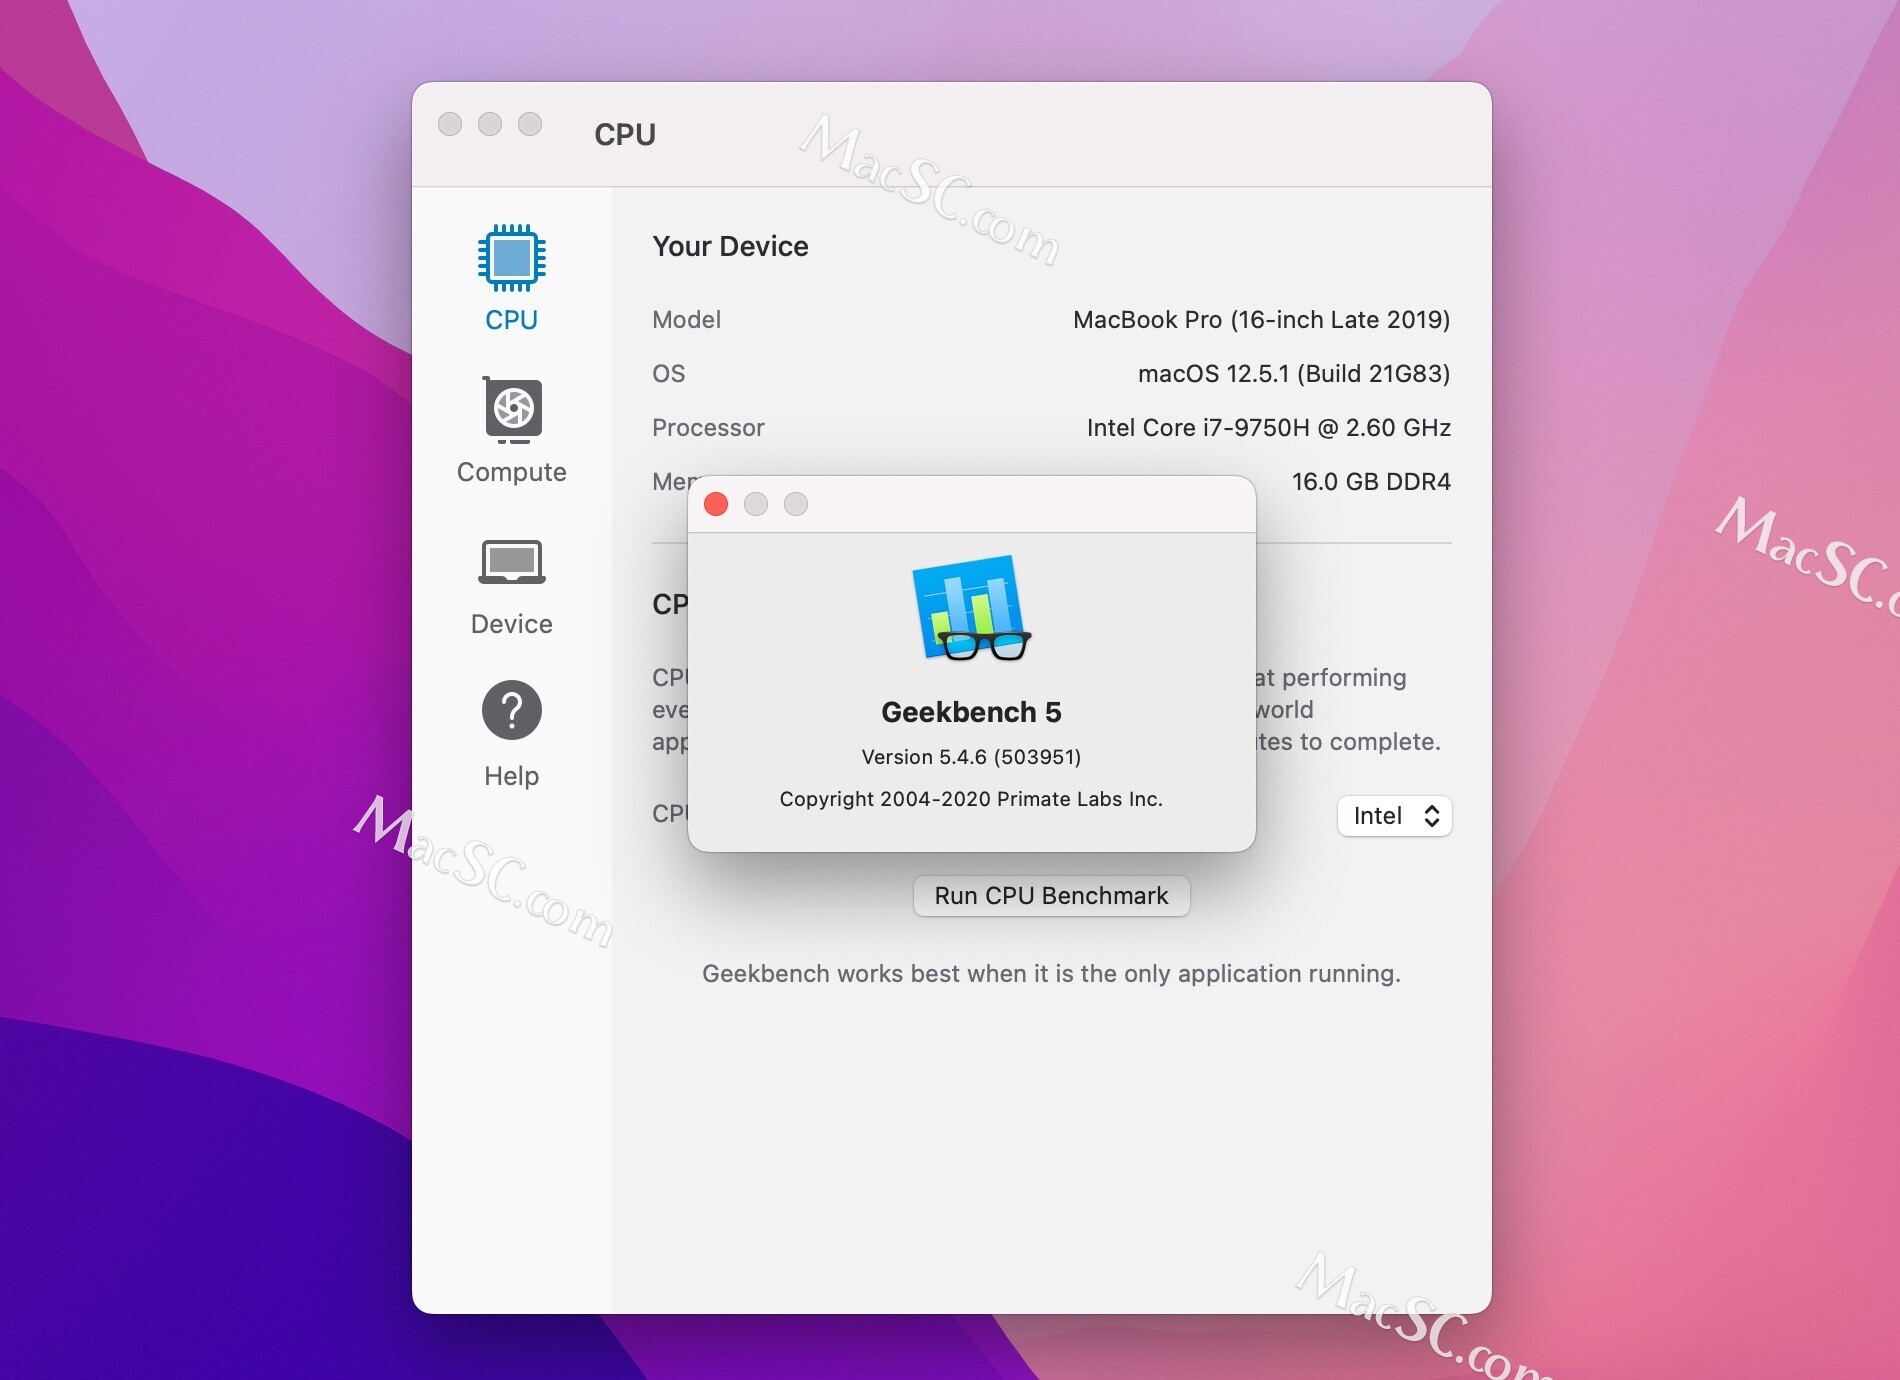
Task: Click the Geekbench 5 title in dialog
Action: click(x=971, y=712)
